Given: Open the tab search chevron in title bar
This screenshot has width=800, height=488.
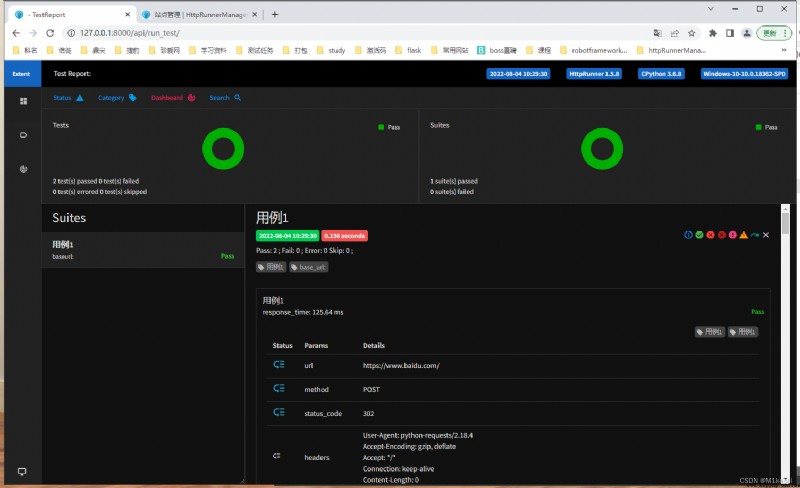Looking at the screenshot, I should 711,9.
